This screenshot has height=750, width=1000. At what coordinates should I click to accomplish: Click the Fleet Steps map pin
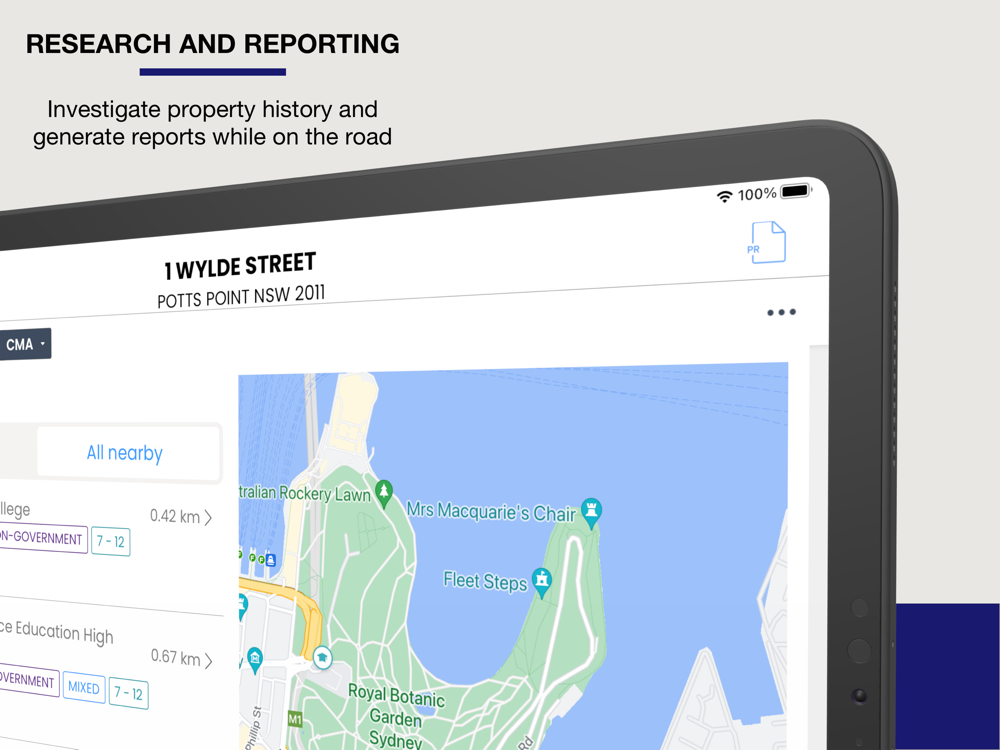coord(541,583)
